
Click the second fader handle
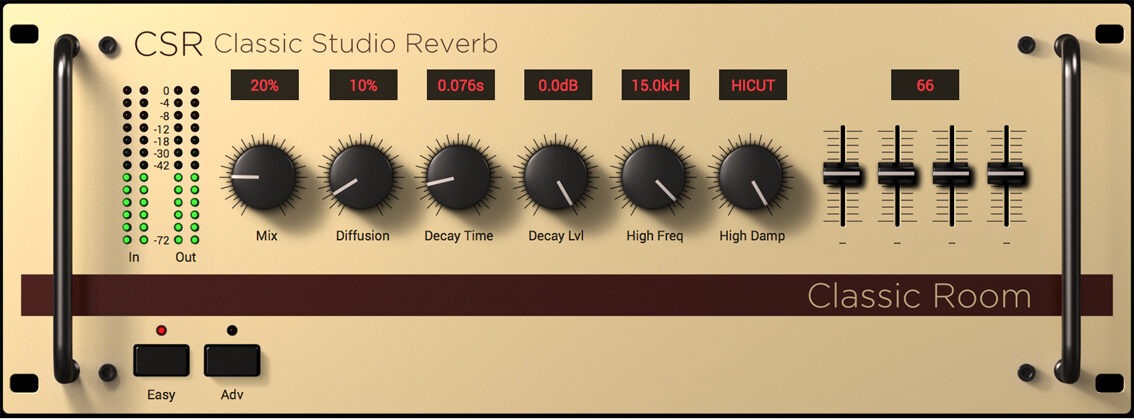(x=897, y=175)
